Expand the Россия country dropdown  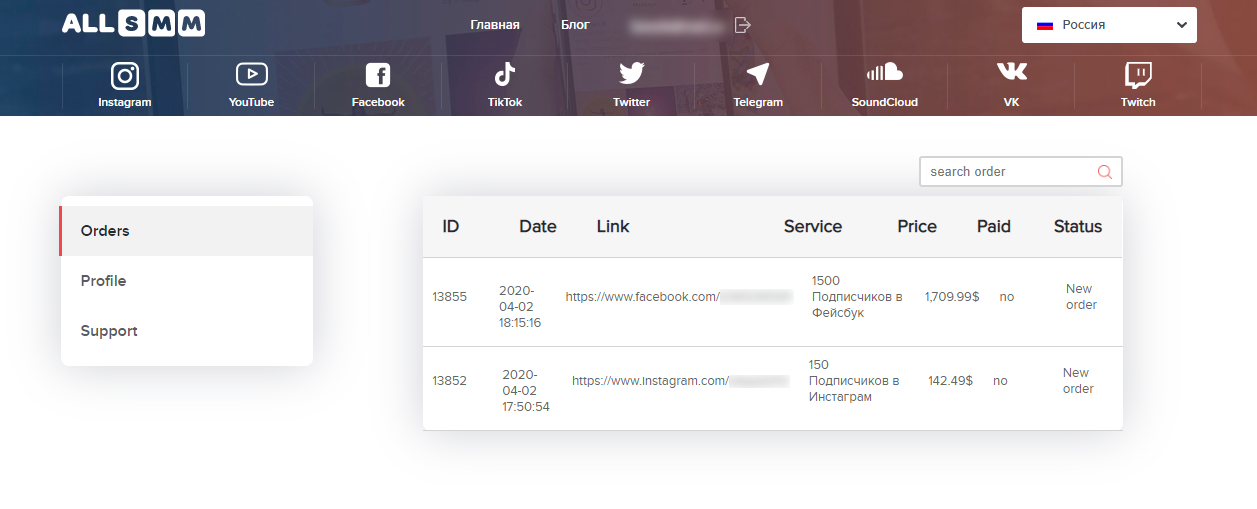pyautogui.click(x=1109, y=25)
